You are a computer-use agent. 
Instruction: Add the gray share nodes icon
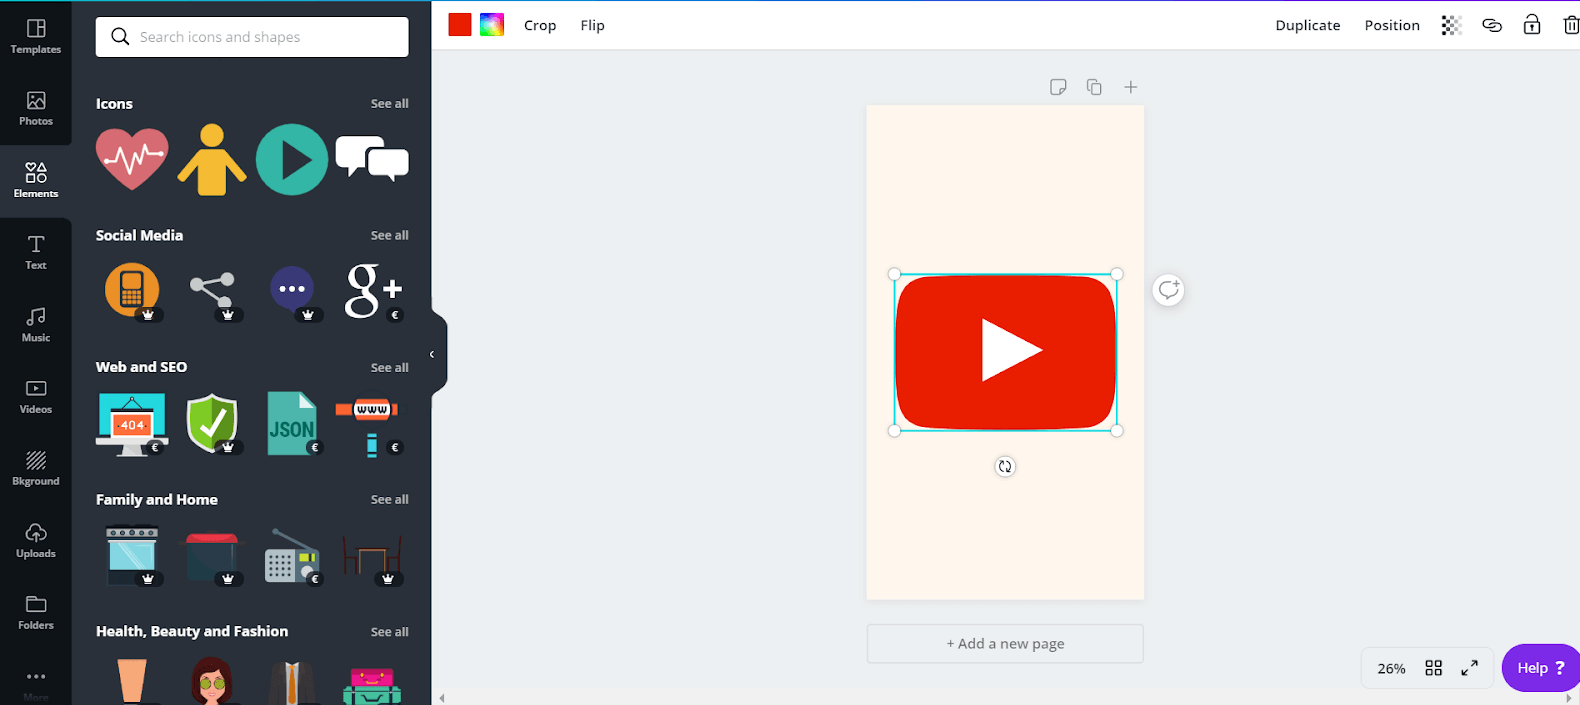pos(212,291)
